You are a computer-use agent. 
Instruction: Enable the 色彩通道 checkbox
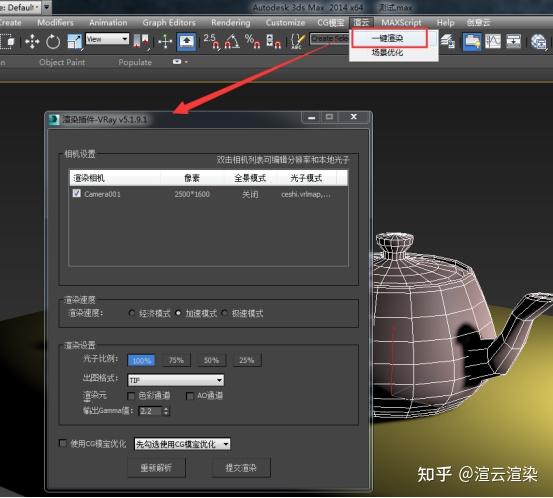click(x=131, y=396)
